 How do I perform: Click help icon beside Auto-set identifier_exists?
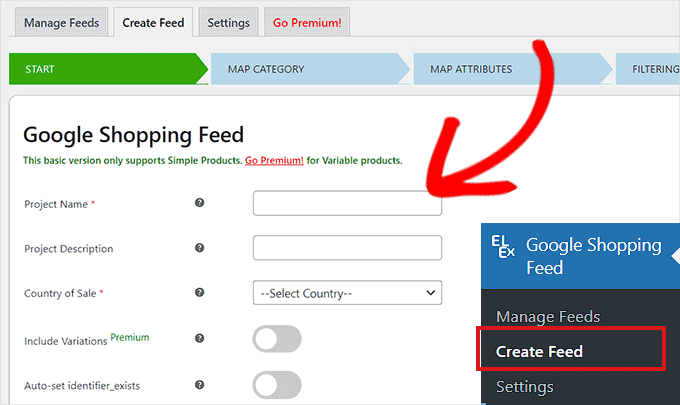199,384
